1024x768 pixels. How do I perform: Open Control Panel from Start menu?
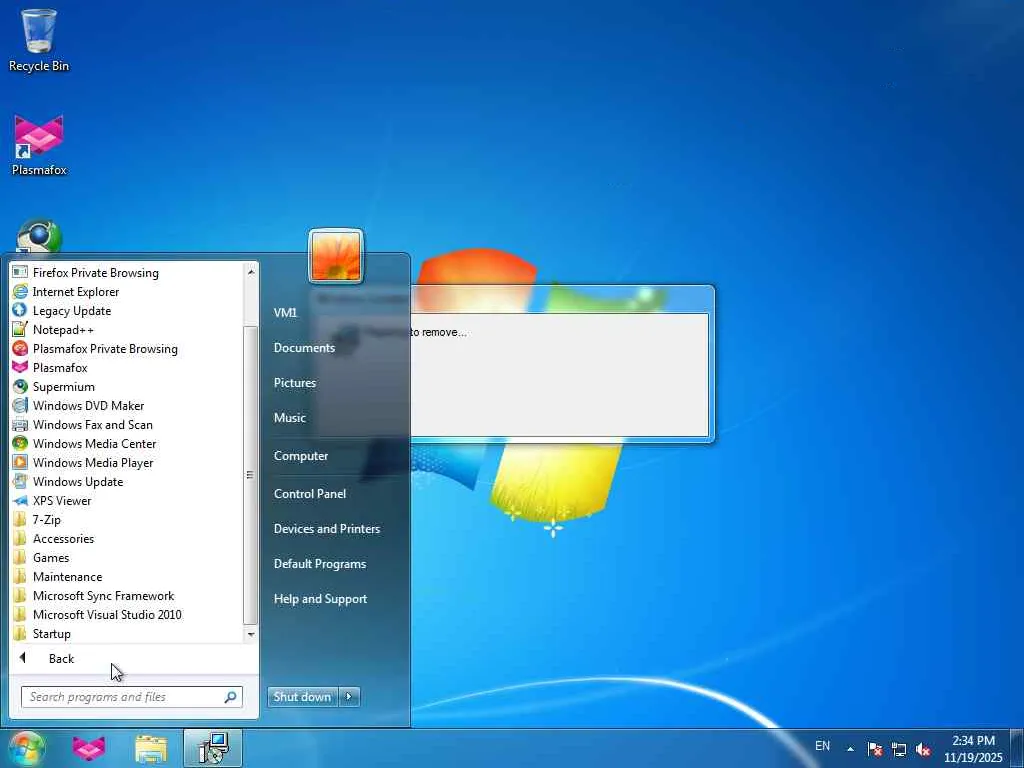tap(310, 494)
